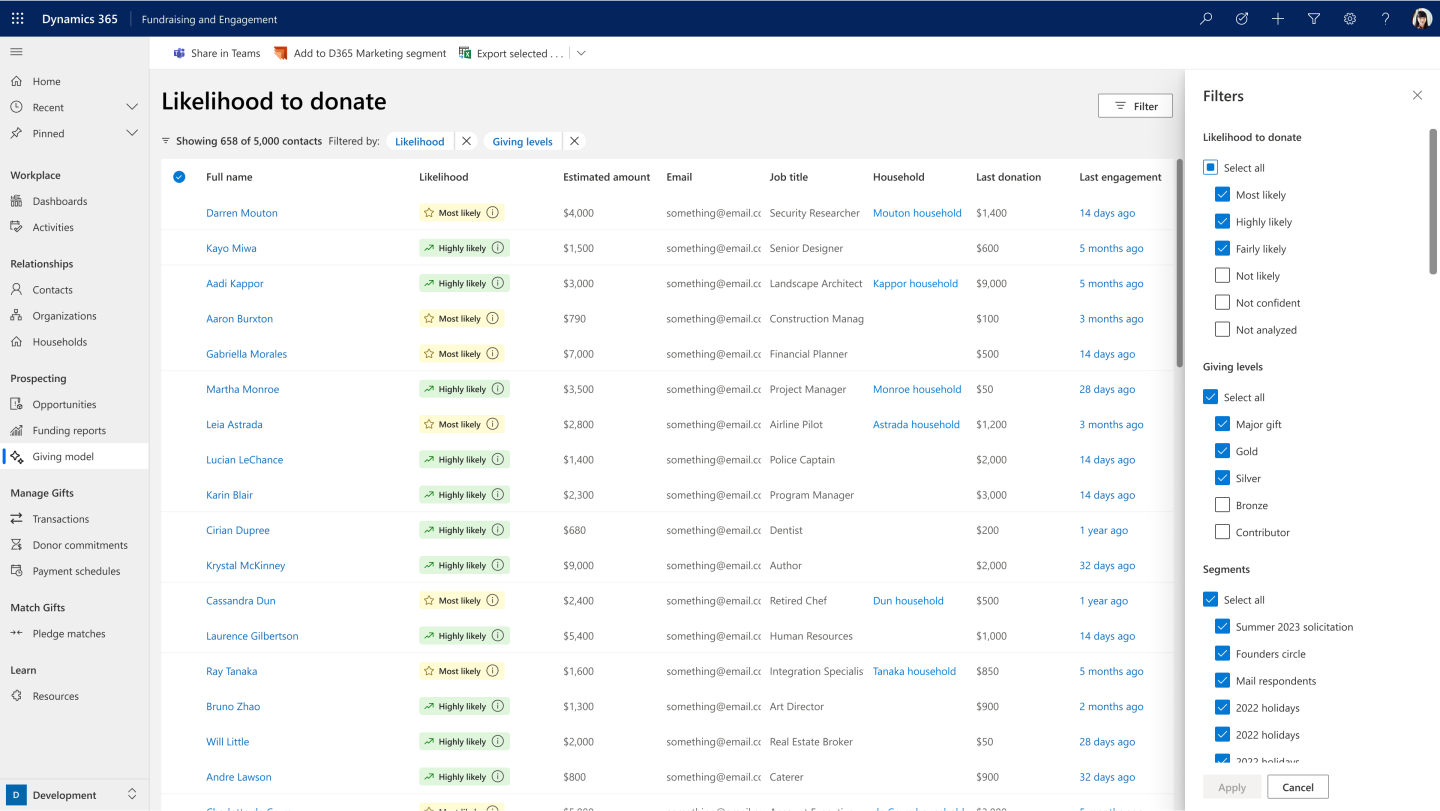Screen dimensions: 1440x811
Task: Click info icon next to Darren Mouton's likelihood
Action: [493, 213]
